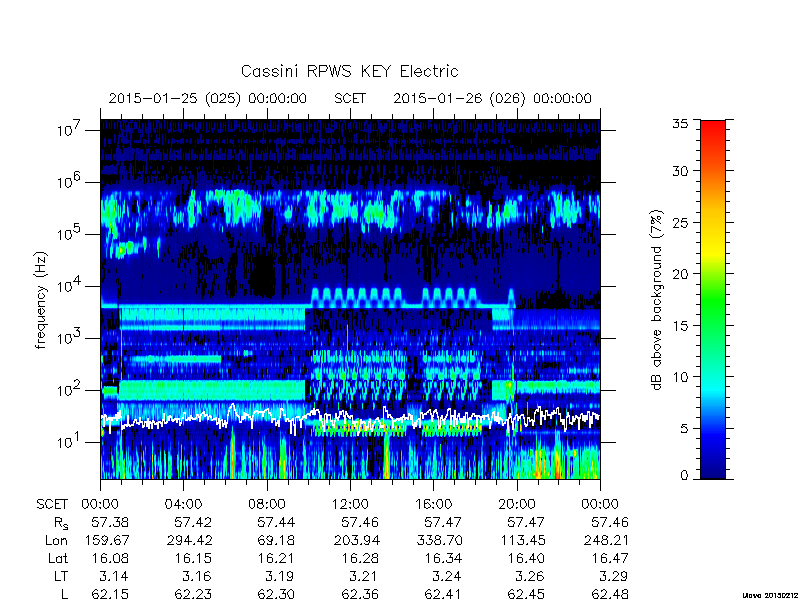This screenshot has width=800, height=600.
Task: Click the Lon row label
Action: pyautogui.click(x=56, y=540)
